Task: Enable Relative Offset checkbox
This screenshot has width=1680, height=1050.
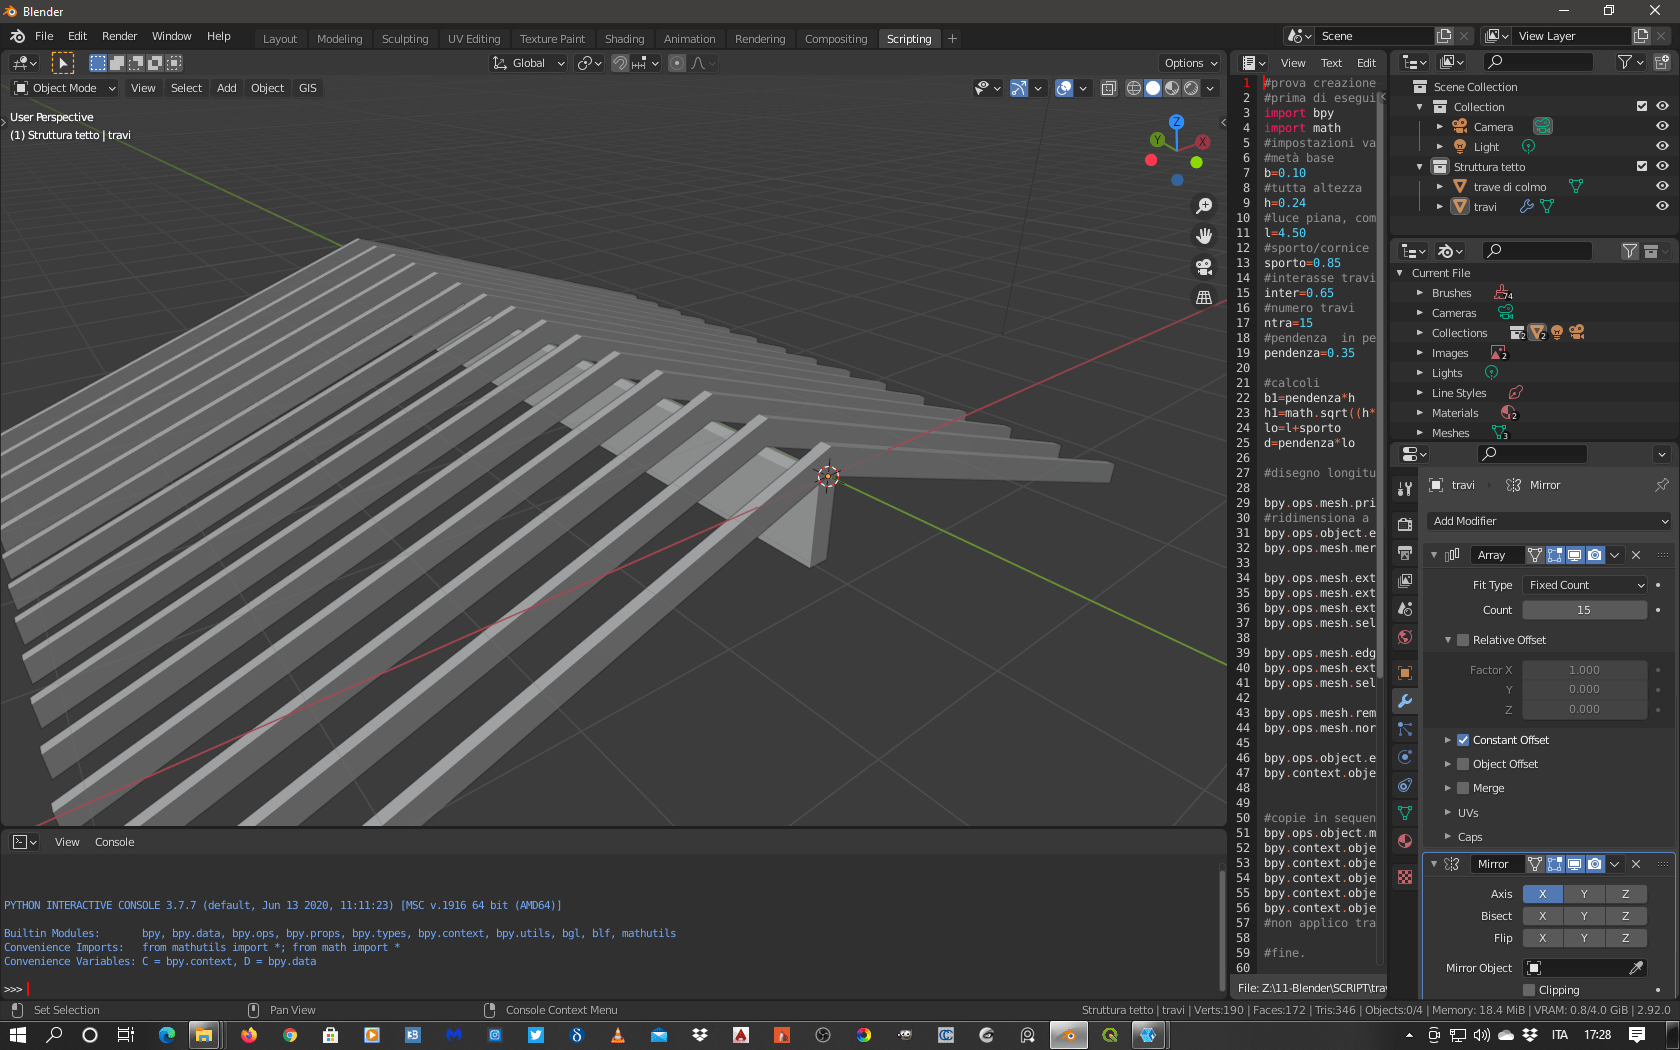Action: pyautogui.click(x=1463, y=640)
